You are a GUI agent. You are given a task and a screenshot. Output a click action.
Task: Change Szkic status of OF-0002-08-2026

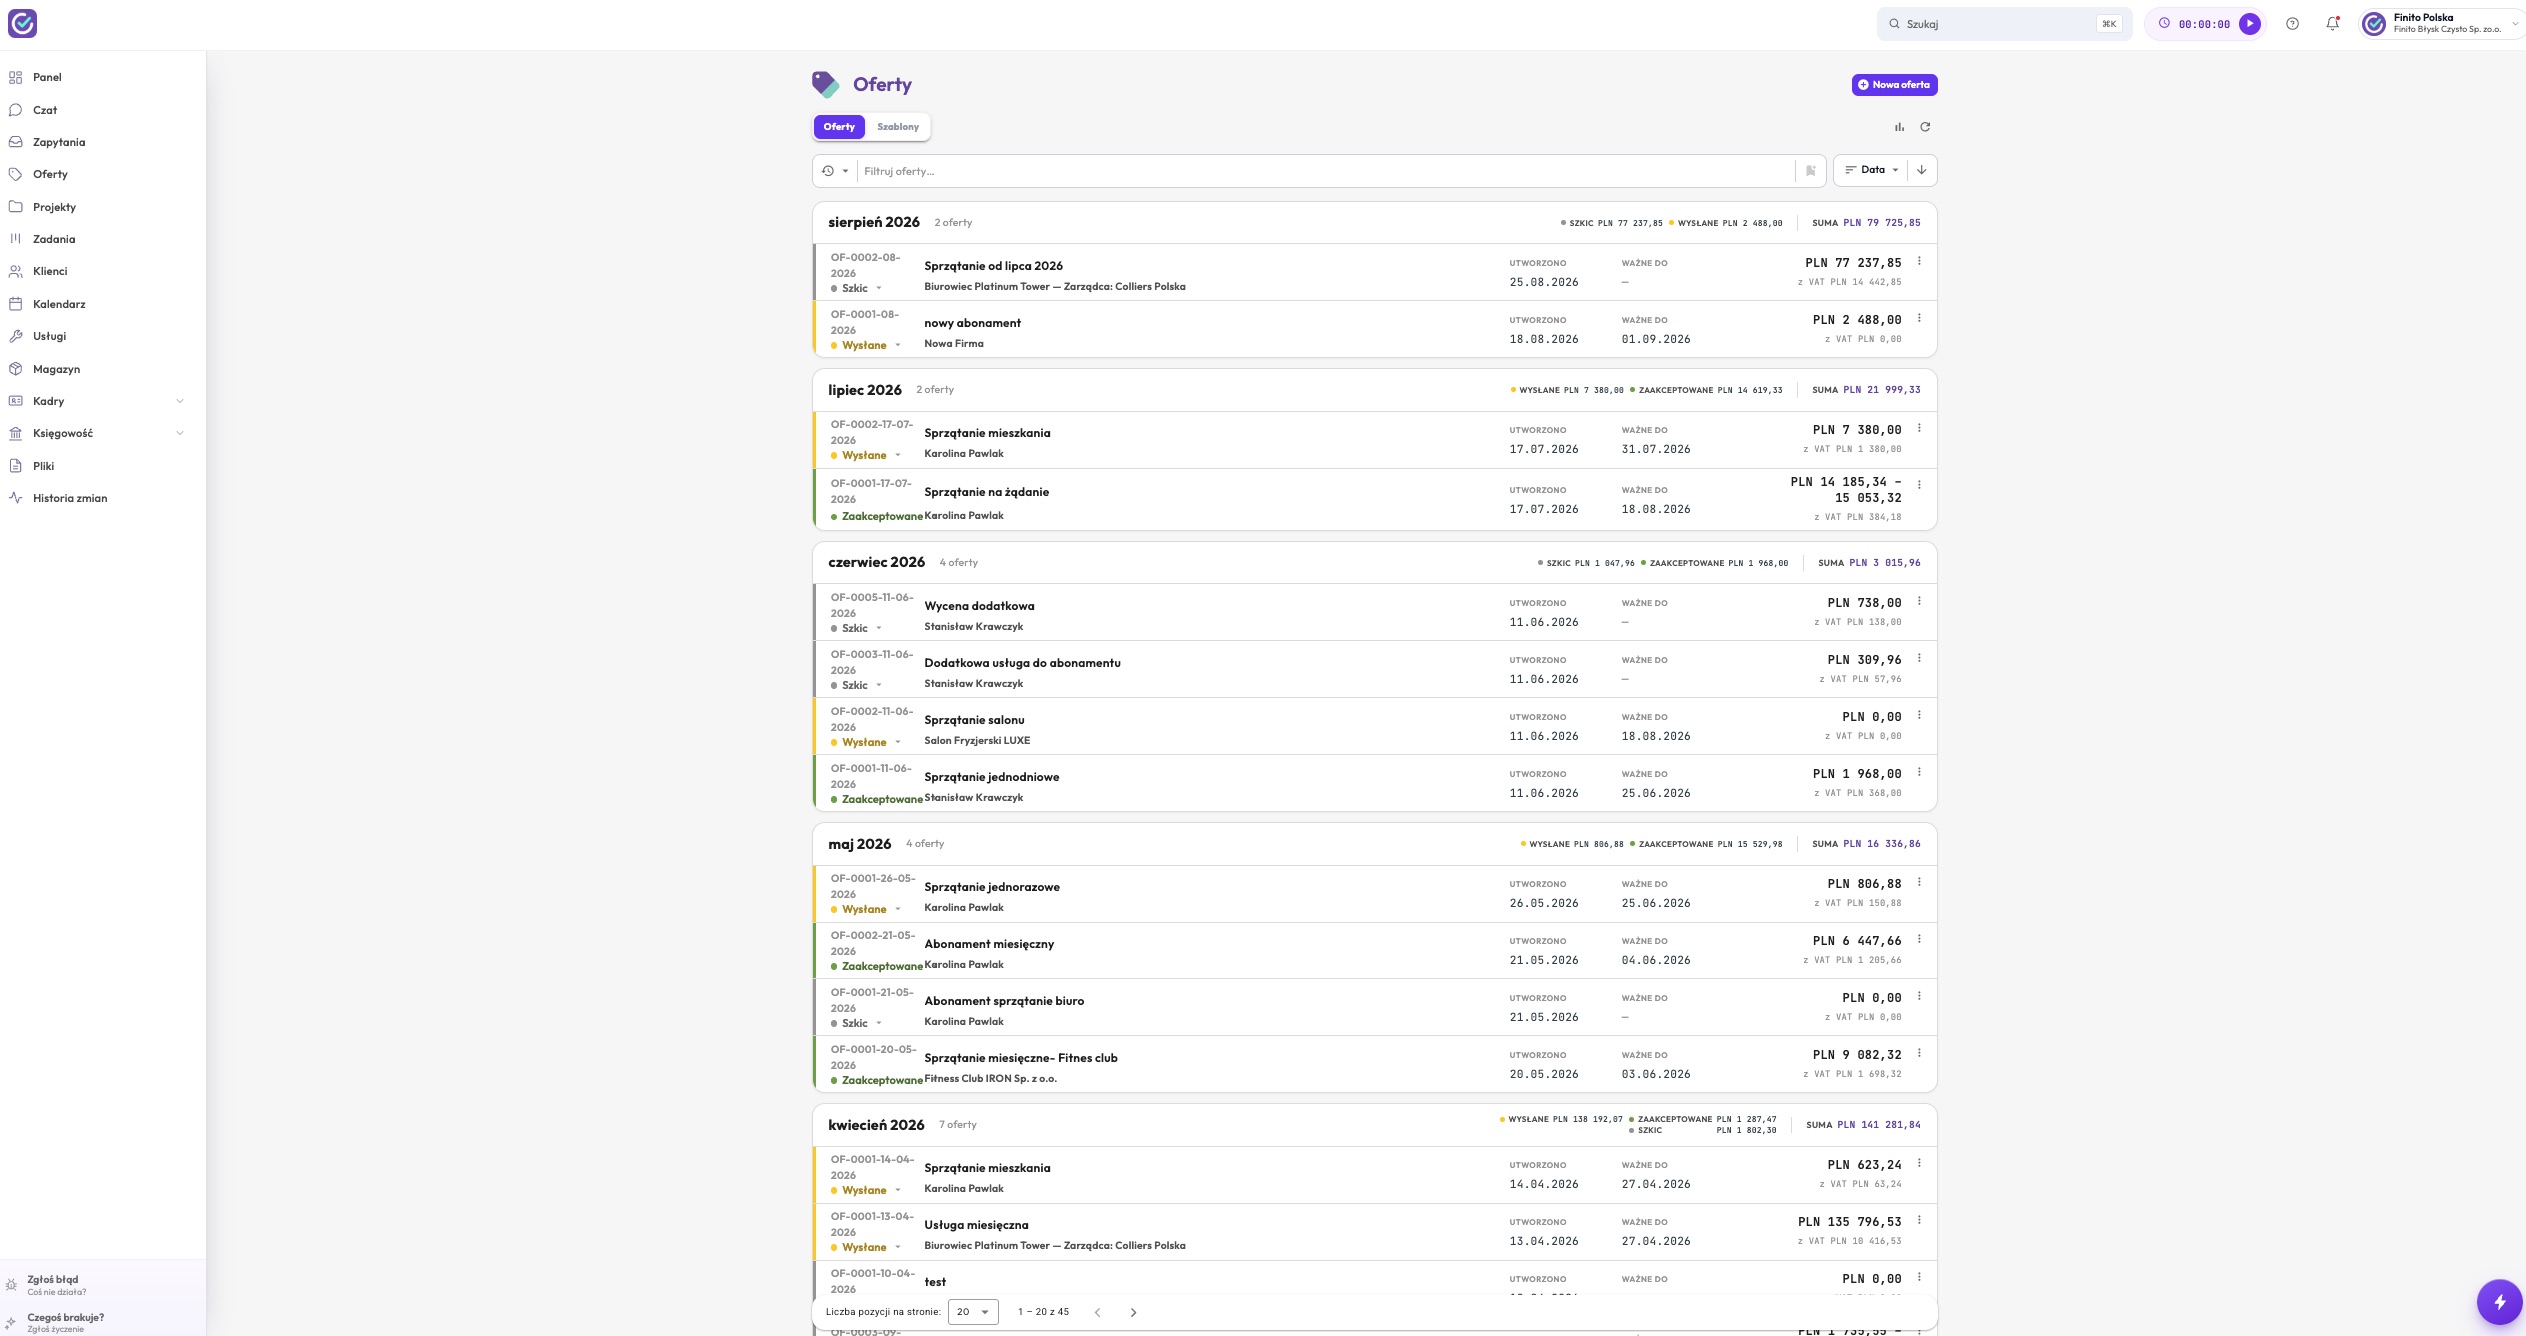(x=857, y=288)
